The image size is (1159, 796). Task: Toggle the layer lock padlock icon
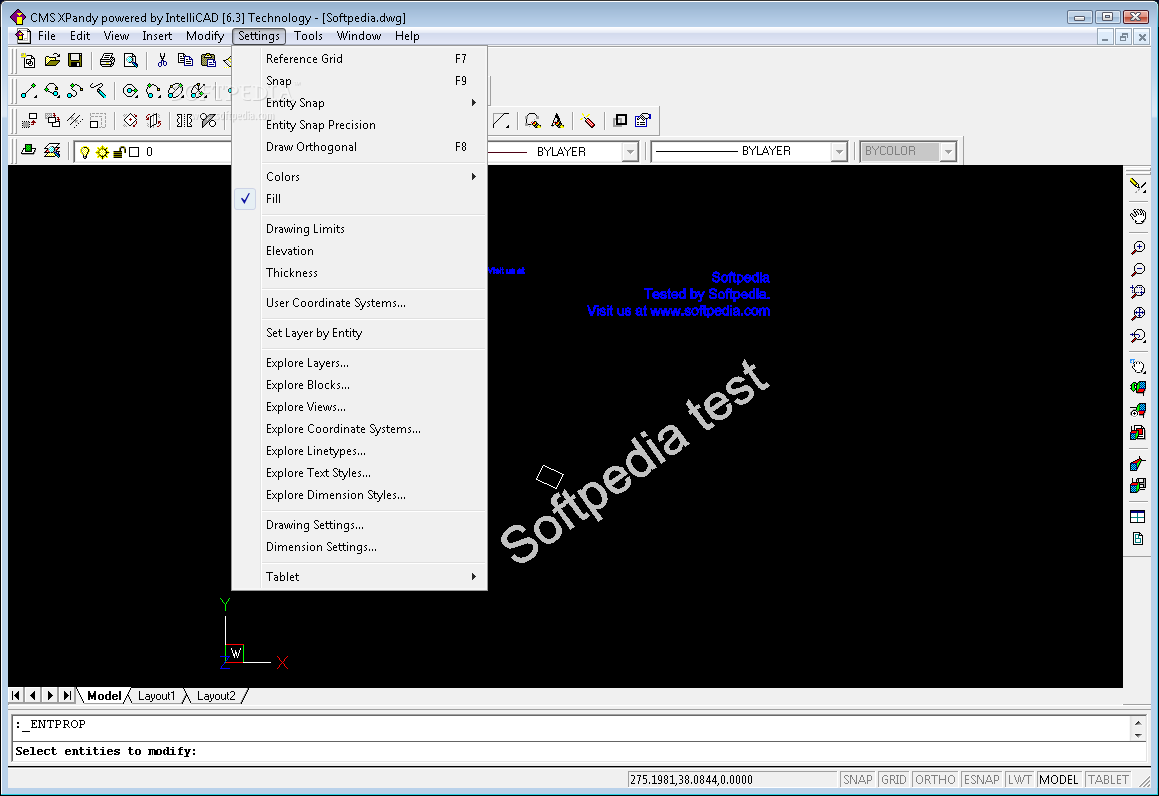[119, 152]
